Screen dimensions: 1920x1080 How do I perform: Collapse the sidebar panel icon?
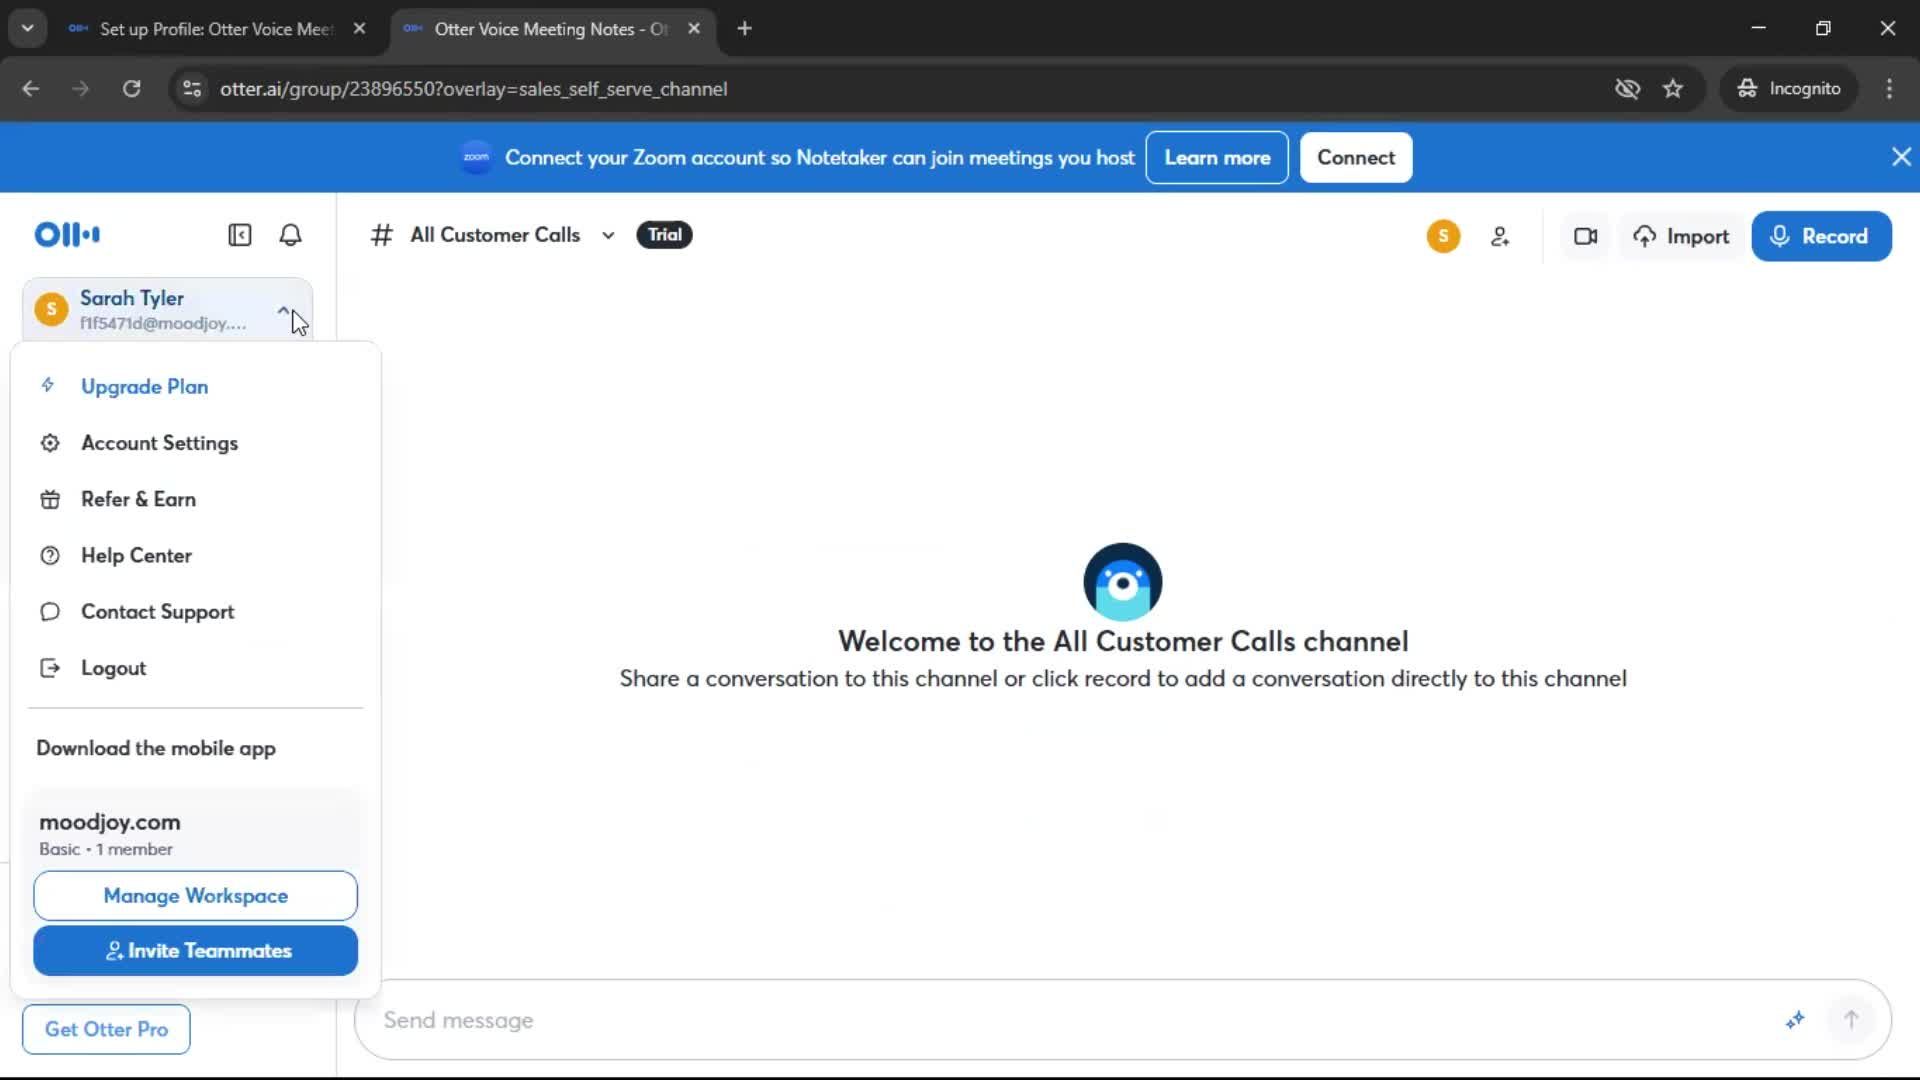coord(239,235)
